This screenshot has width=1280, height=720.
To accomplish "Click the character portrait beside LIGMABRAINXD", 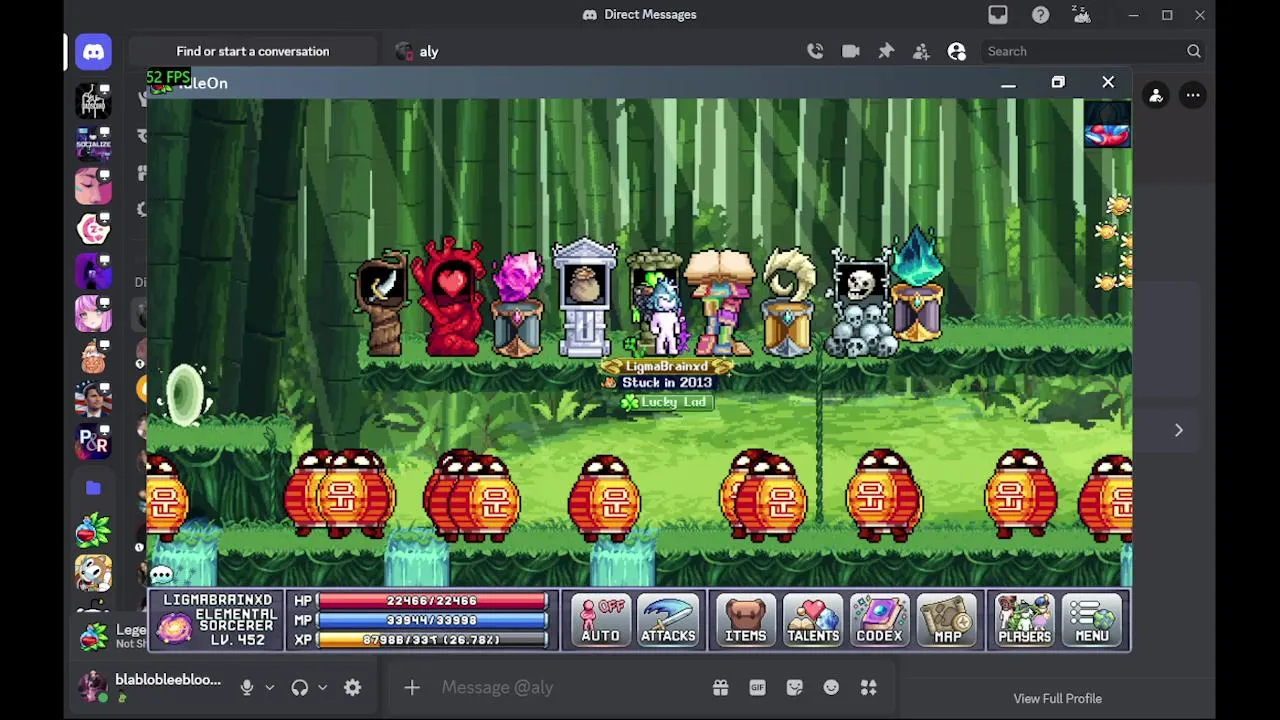I will click(174, 628).
